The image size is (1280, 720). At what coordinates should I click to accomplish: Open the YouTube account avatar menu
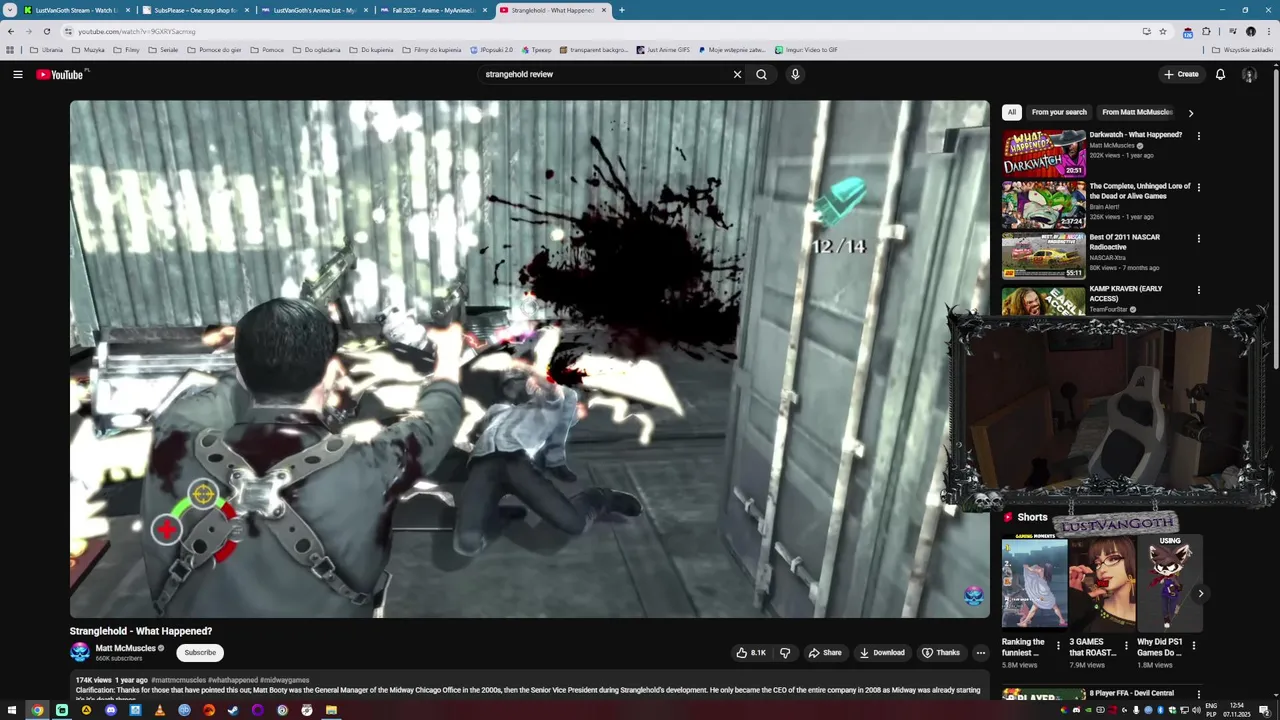pos(1249,74)
